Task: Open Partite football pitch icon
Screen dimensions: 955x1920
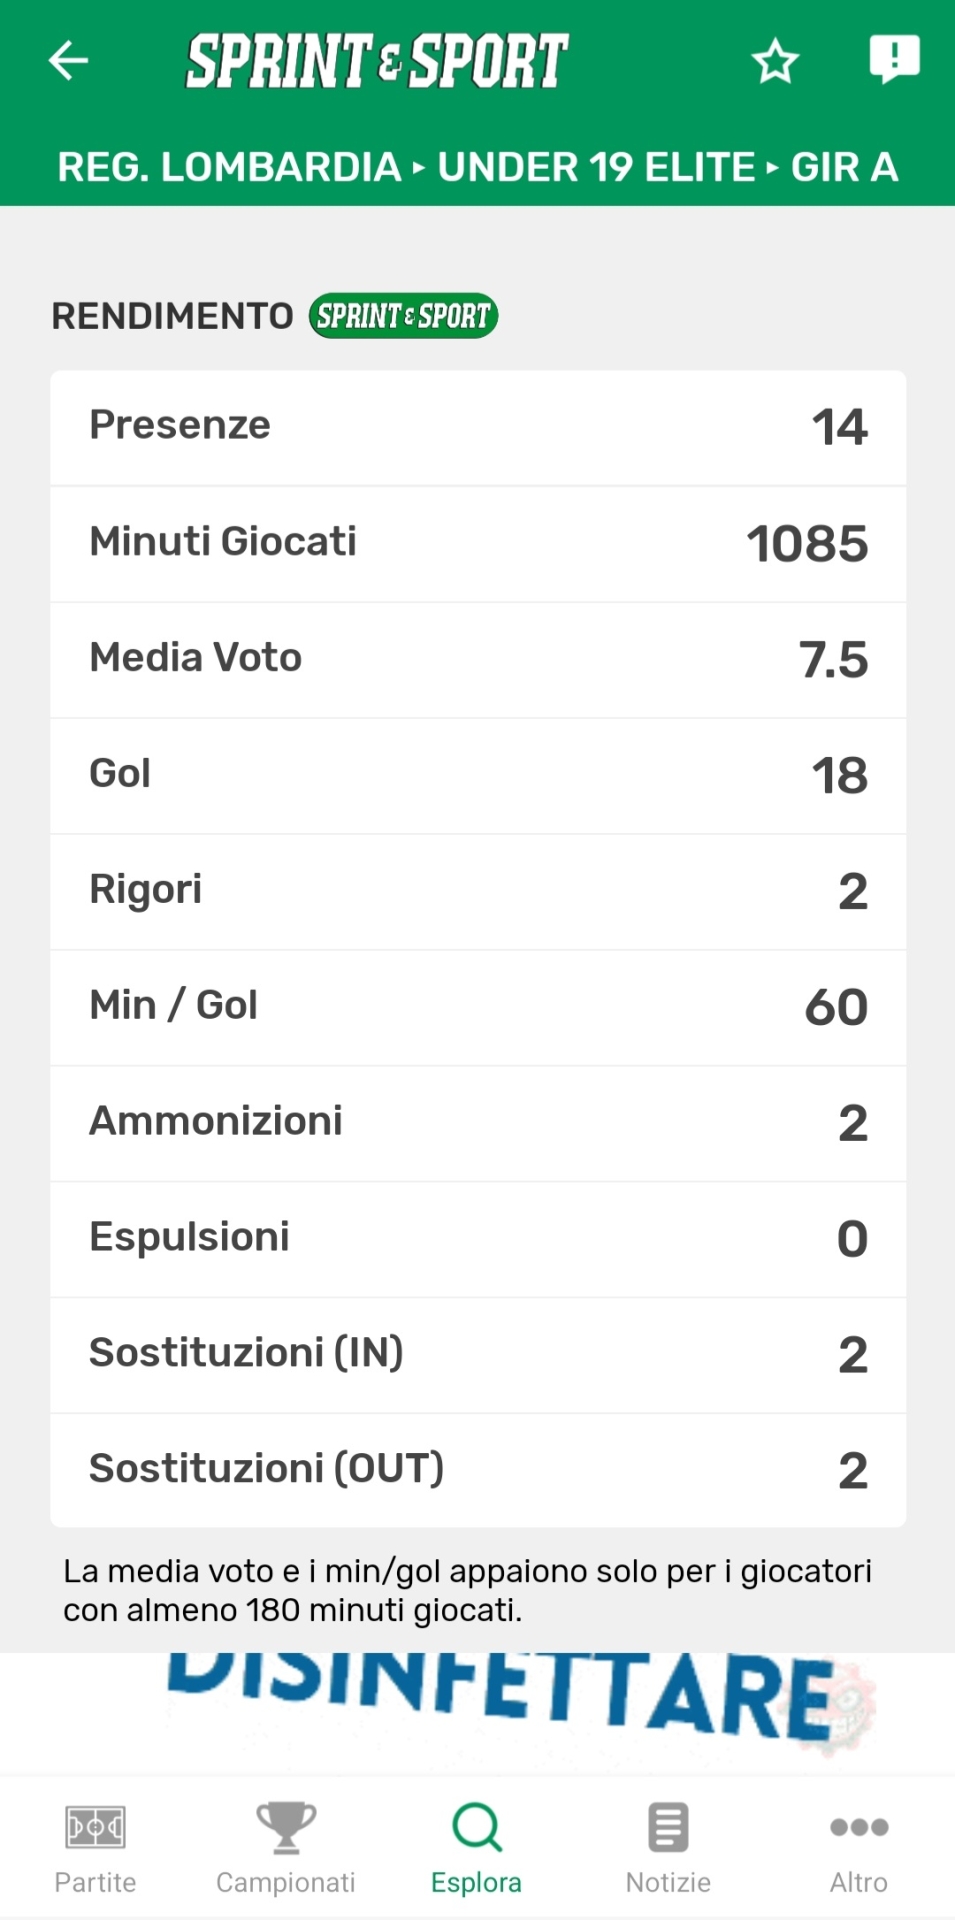Action: point(95,1828)
